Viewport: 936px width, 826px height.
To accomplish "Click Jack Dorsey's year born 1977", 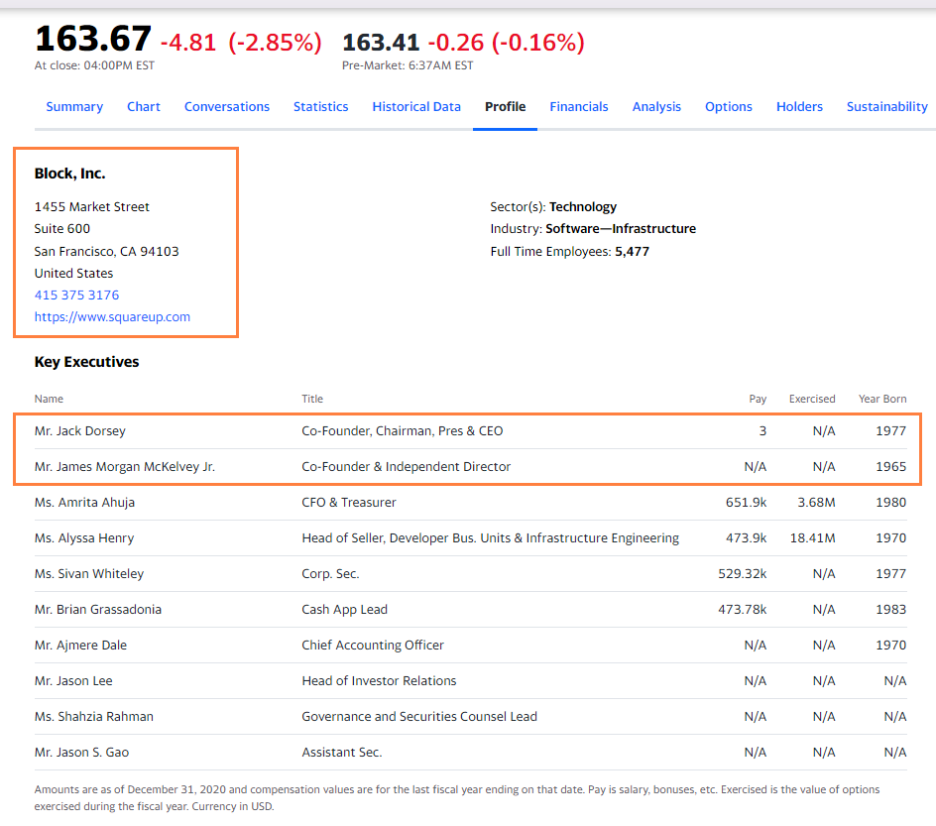I will pos(891,431).
